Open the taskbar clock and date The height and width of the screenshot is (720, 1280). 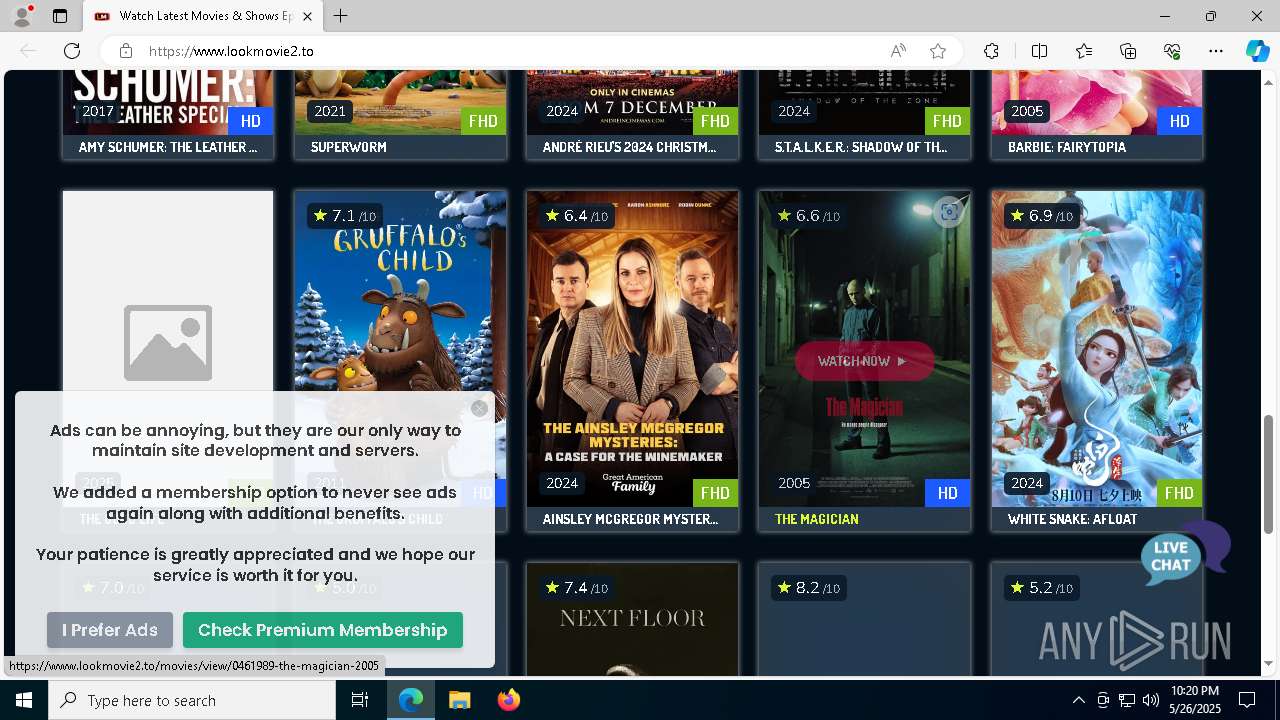1193,700
